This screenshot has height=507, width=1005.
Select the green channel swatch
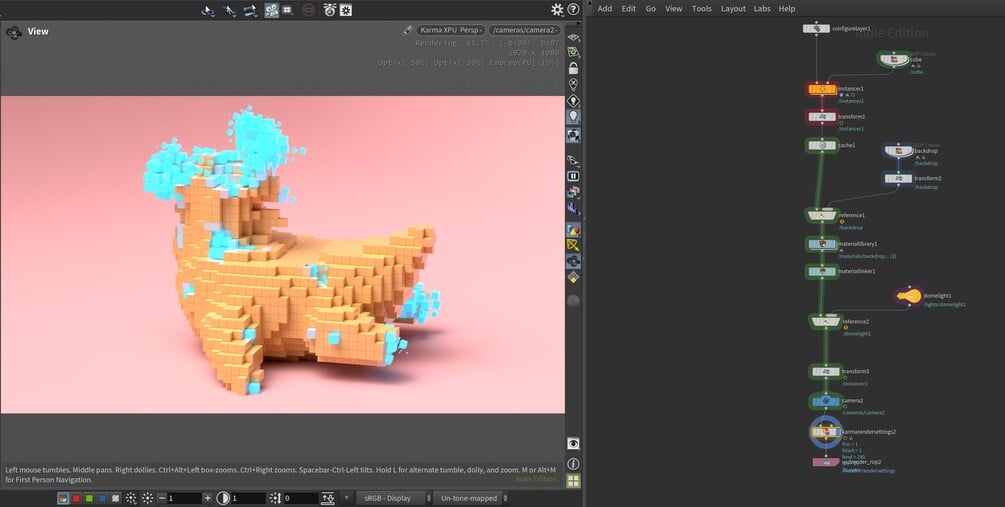coord(89,498)
